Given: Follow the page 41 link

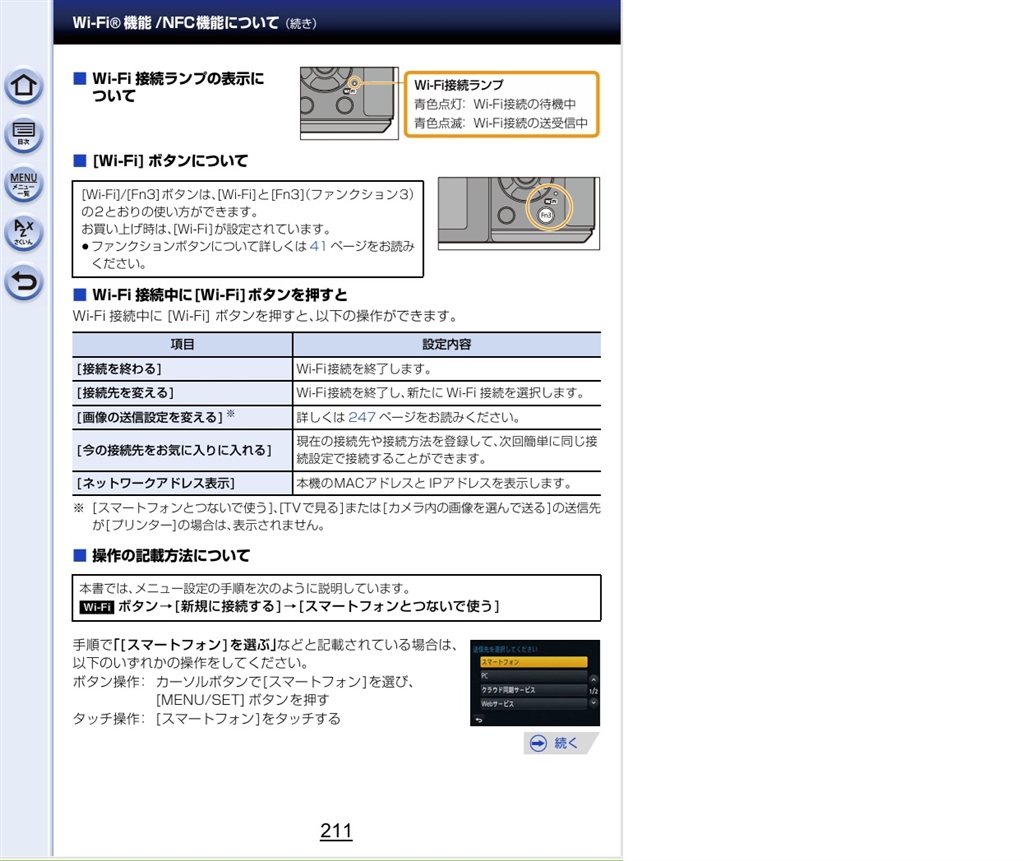Looking at the screenshot, I should (x=318, y=246).
